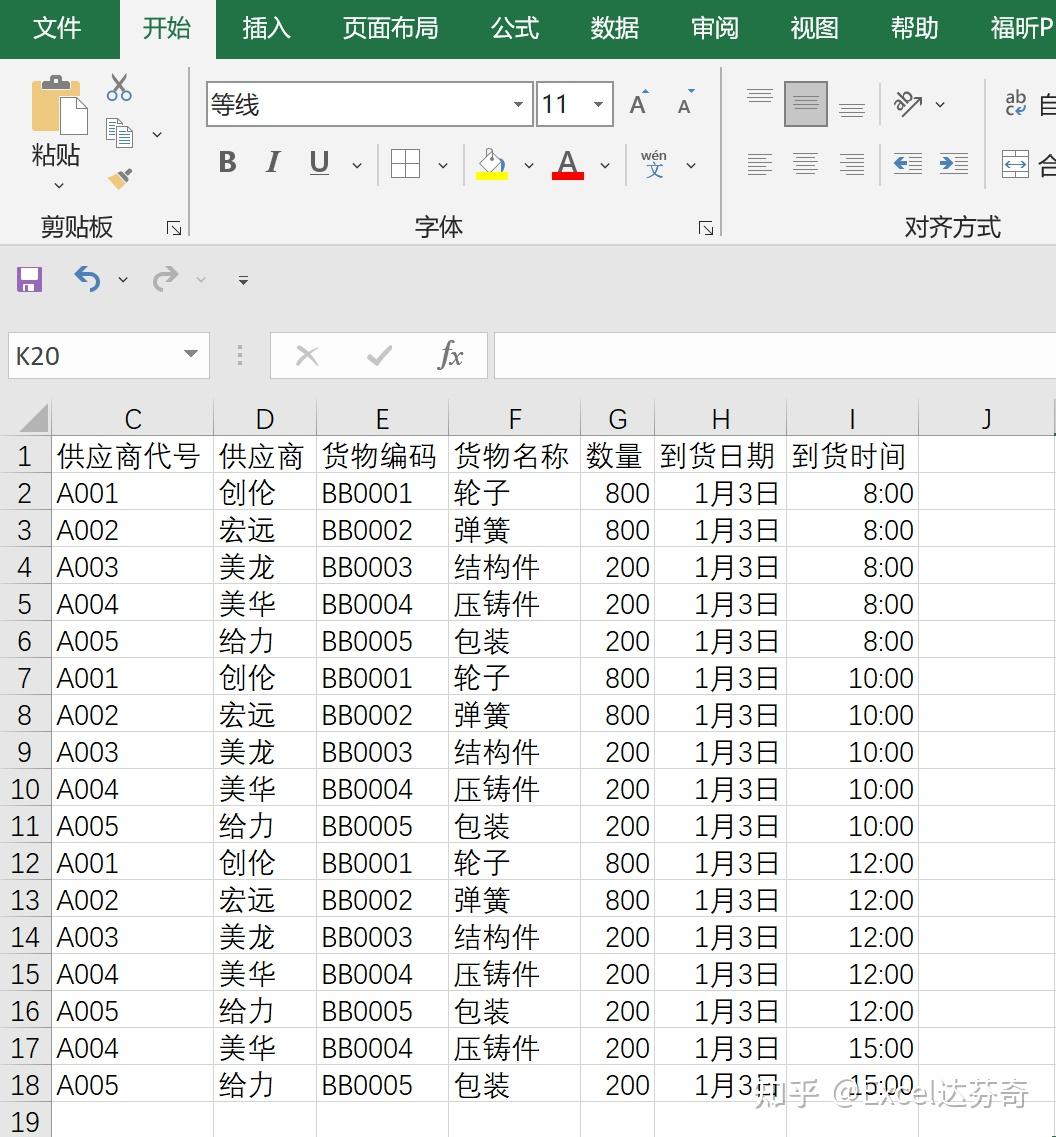Toggle italic formatting
The image size is (1056, 1137).
pos(272,163)
